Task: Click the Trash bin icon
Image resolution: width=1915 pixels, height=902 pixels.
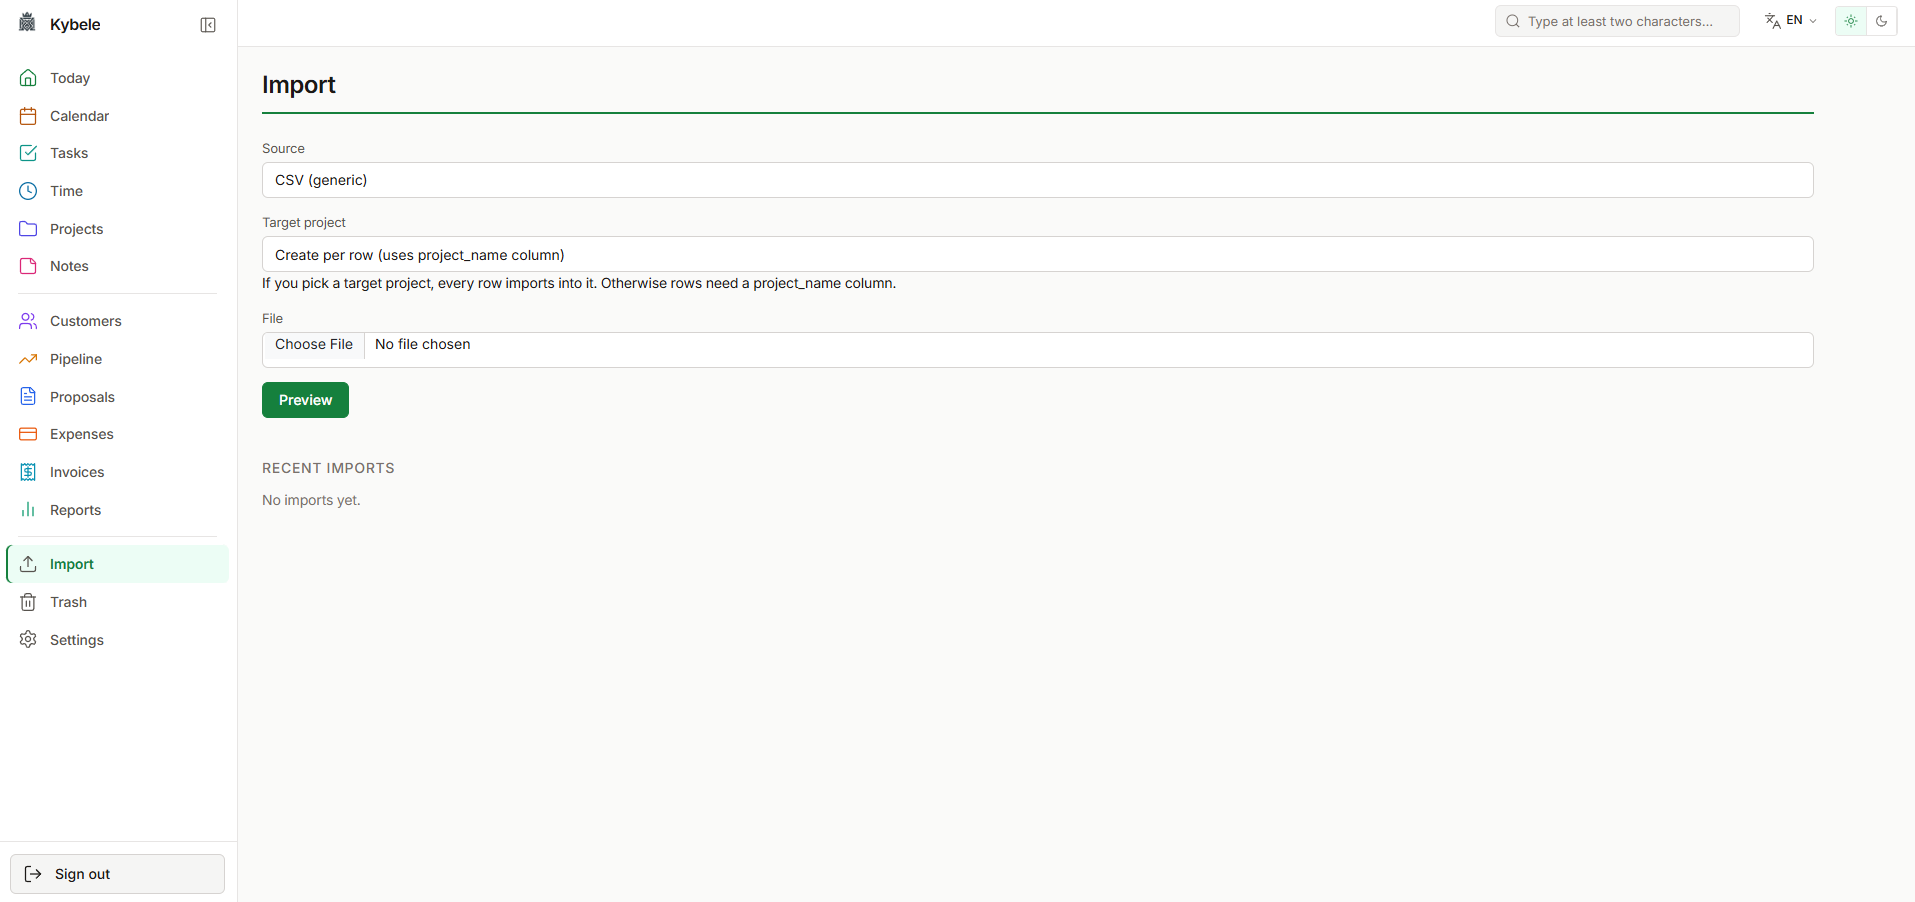Action: coord(28,602)
